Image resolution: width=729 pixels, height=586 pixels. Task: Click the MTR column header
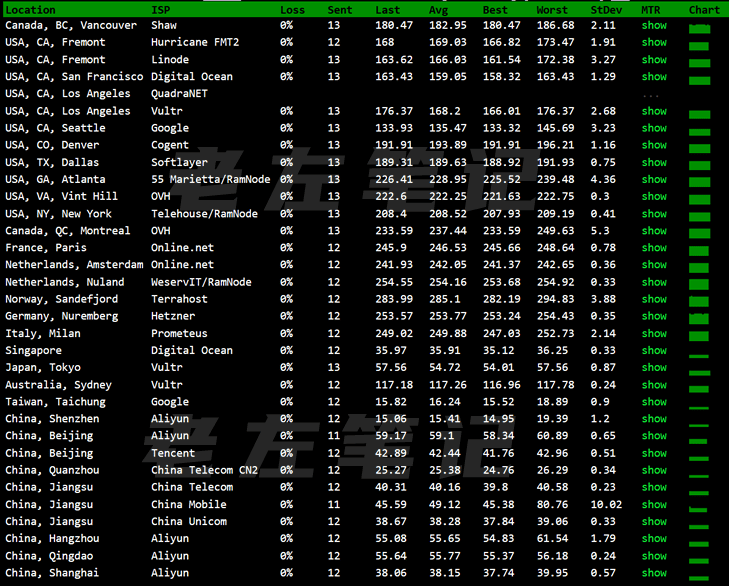pos(651,10)
